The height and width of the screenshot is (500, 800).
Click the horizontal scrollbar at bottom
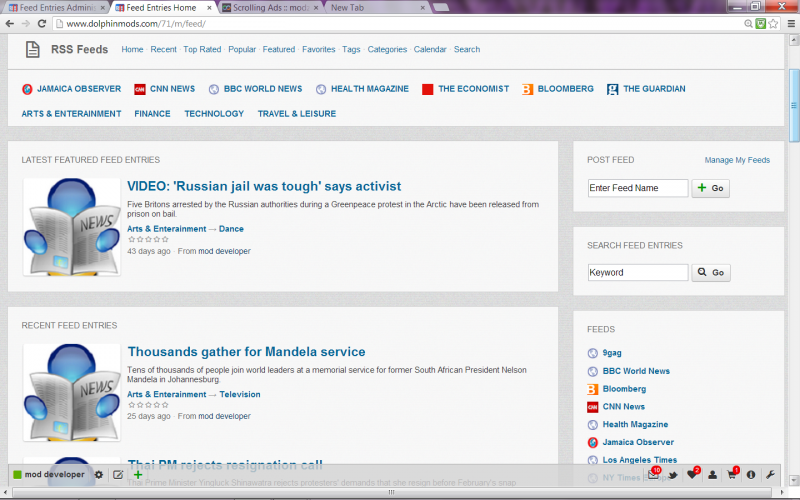tap(391, 493)
